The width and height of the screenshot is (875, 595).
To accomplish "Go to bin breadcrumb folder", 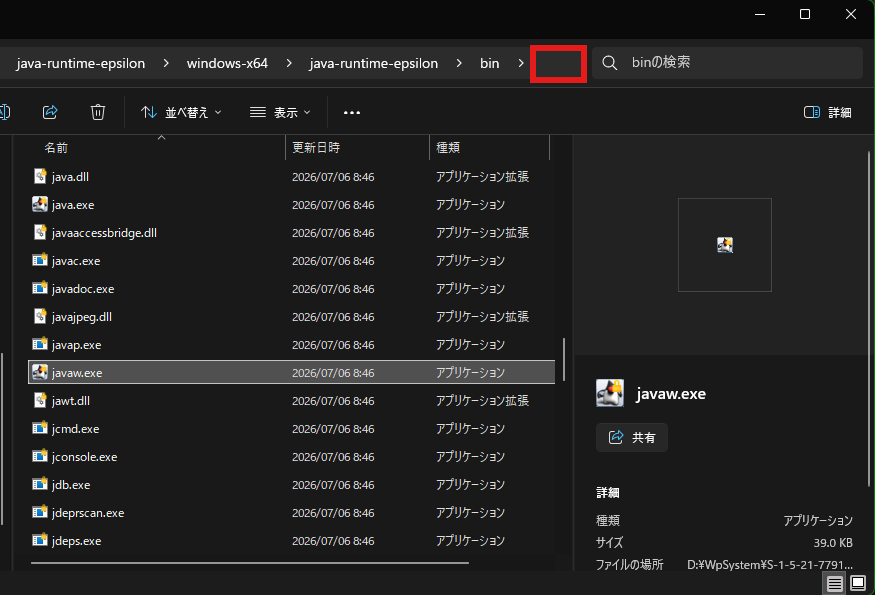I will [489, 63].
